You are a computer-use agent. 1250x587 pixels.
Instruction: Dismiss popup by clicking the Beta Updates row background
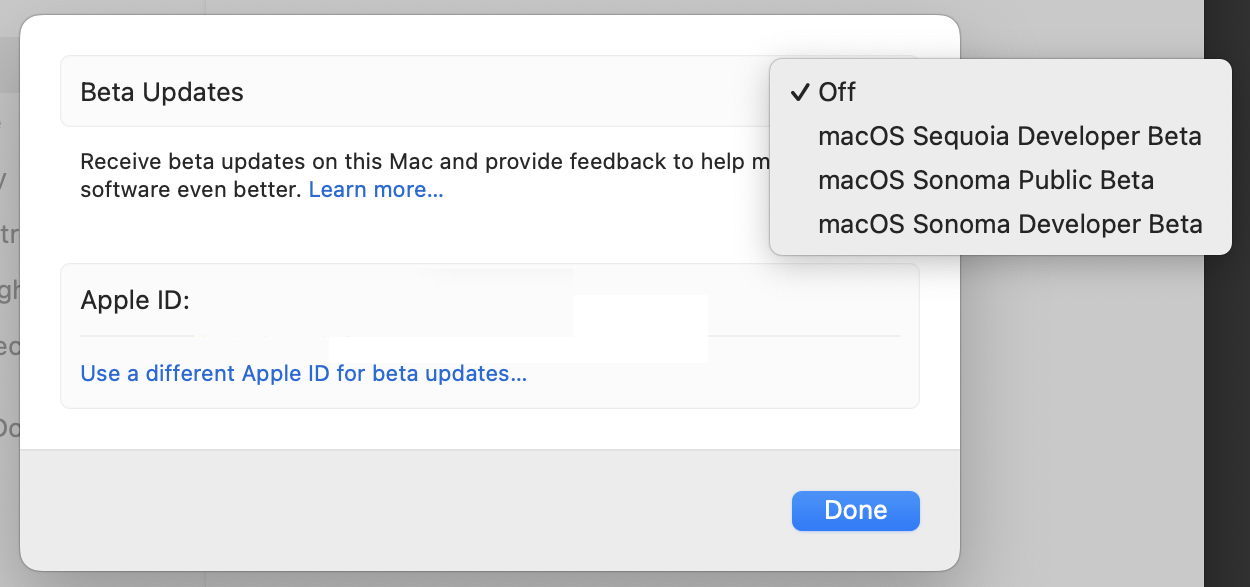coord(500,92)
